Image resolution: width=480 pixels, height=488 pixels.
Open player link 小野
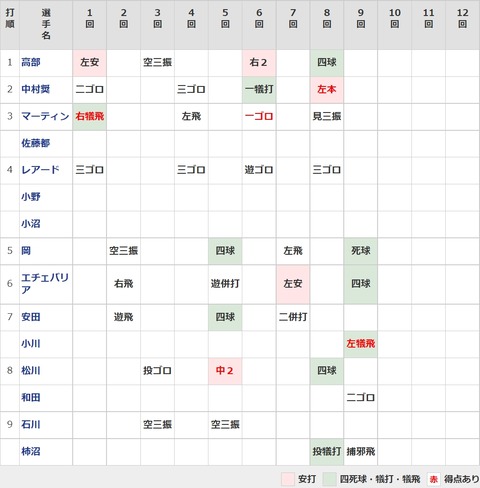[x=31, y=197]
